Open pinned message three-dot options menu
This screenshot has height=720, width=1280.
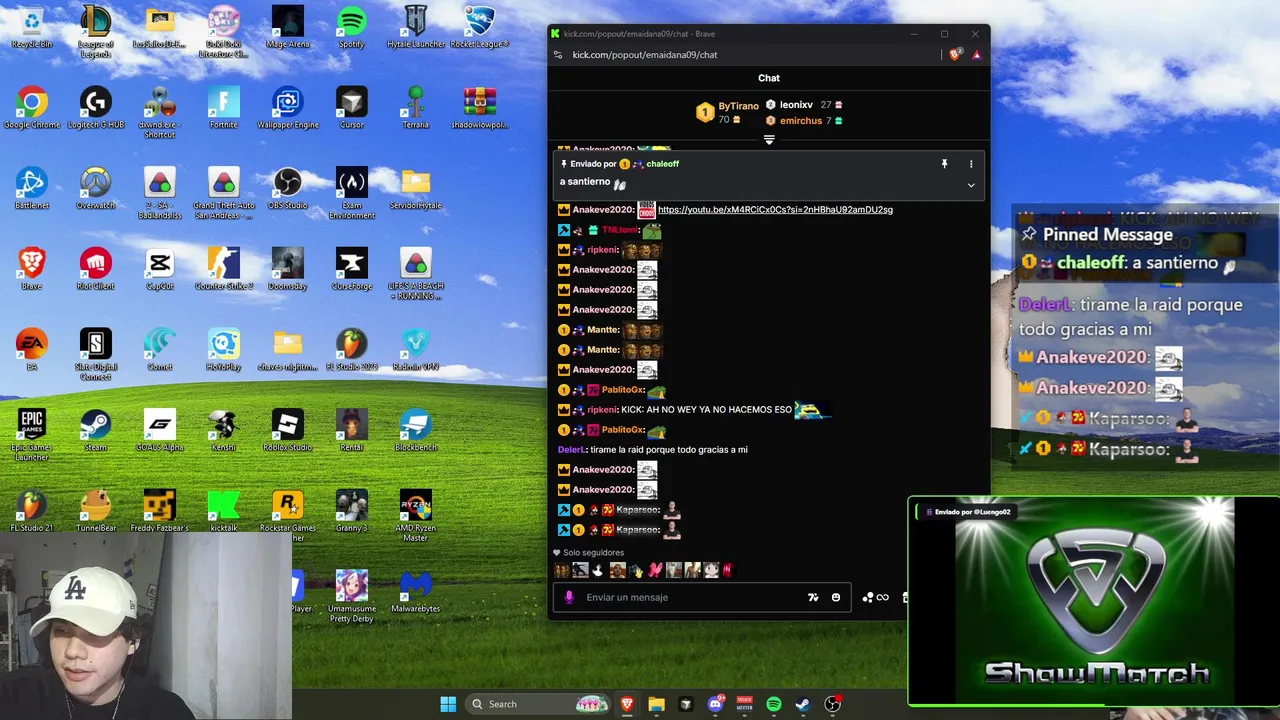tap(970, 164)
